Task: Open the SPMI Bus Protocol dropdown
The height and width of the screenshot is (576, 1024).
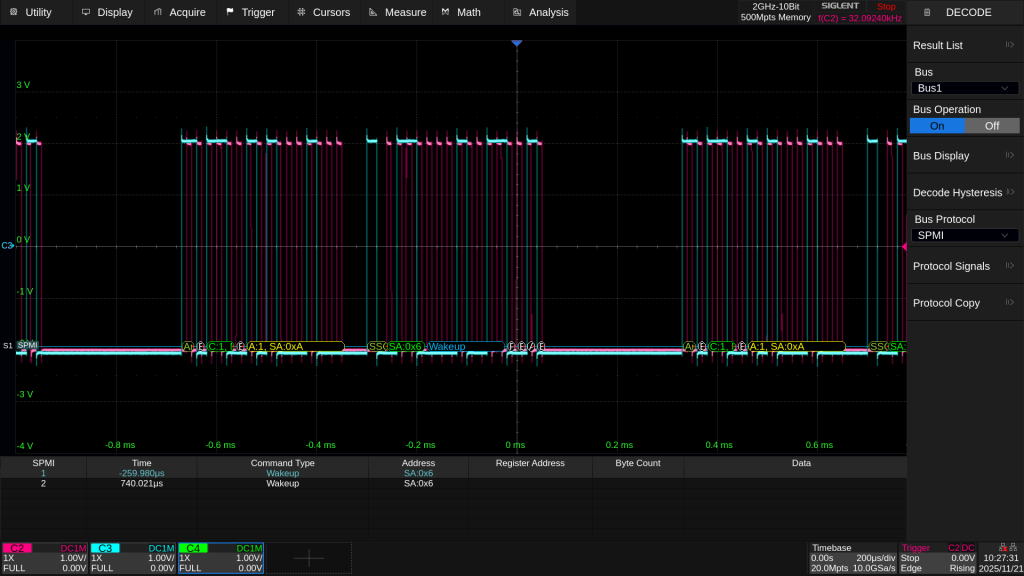Action: [965, 235]
